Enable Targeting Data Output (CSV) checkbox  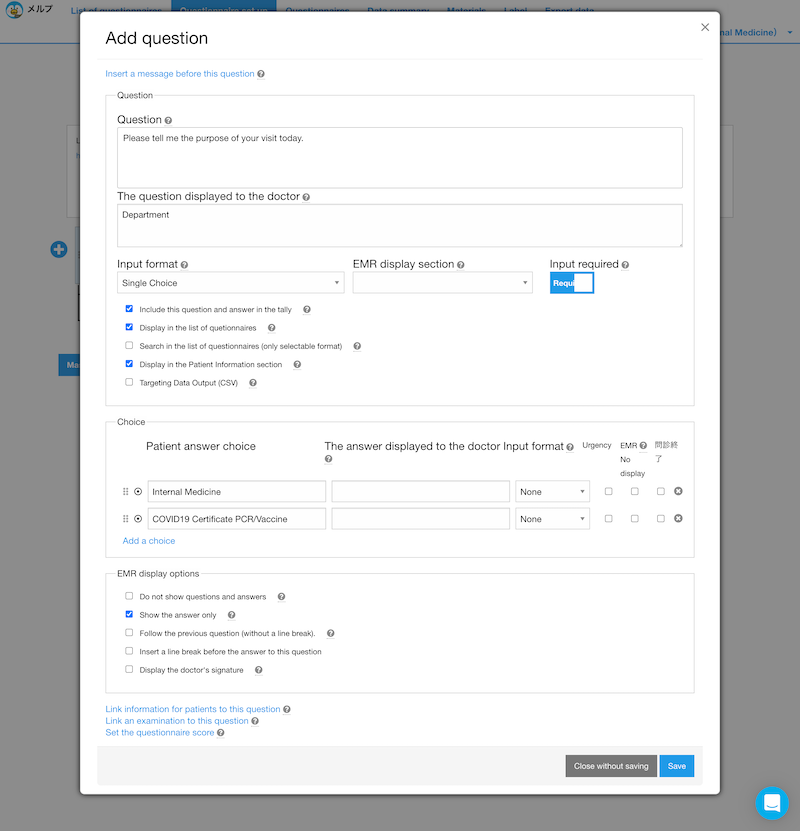click(x=129, y=382)
